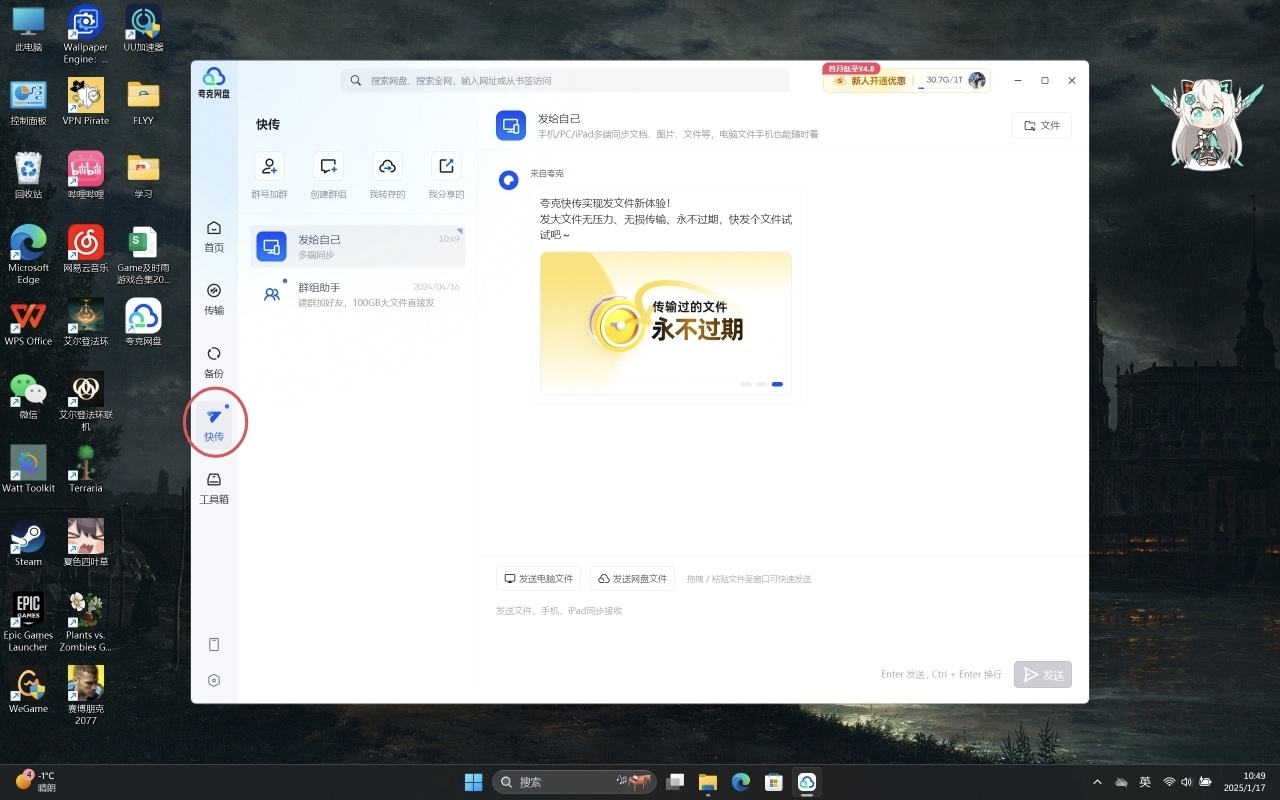Click 发送电脑文件 button
The image size is (1280, 800).
click(x=538, y=579)
